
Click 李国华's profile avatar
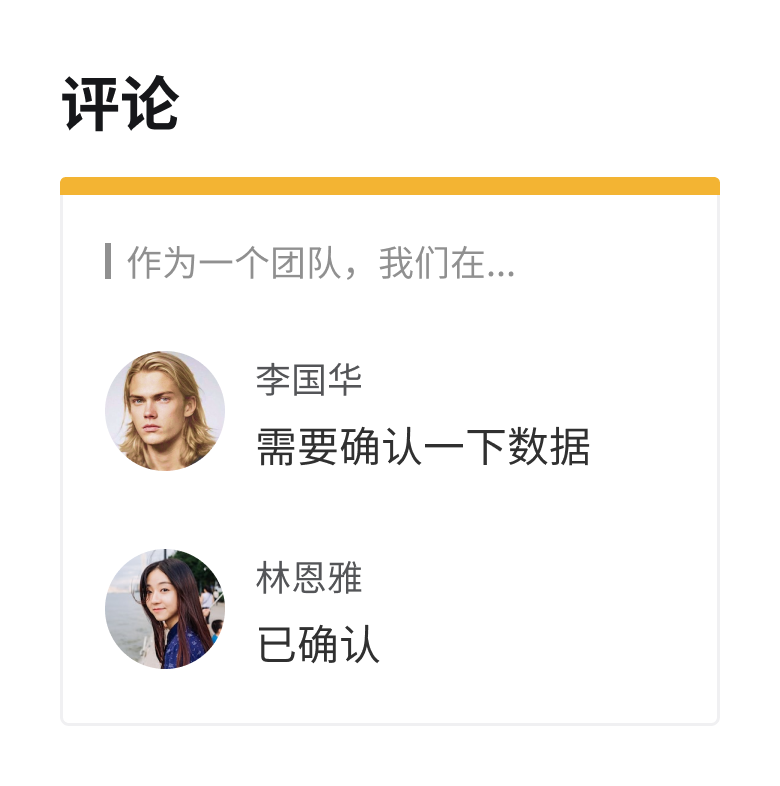point(165,411)
